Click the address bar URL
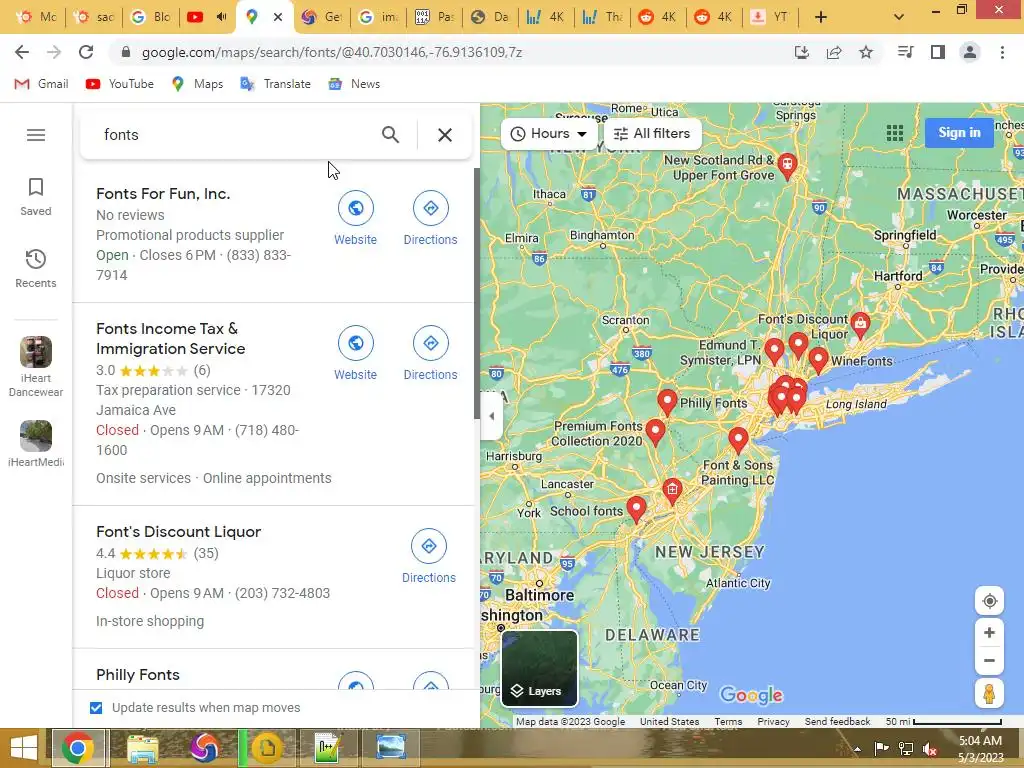The height and width of the screenshot is (768, 1024). tap(332, 52)
